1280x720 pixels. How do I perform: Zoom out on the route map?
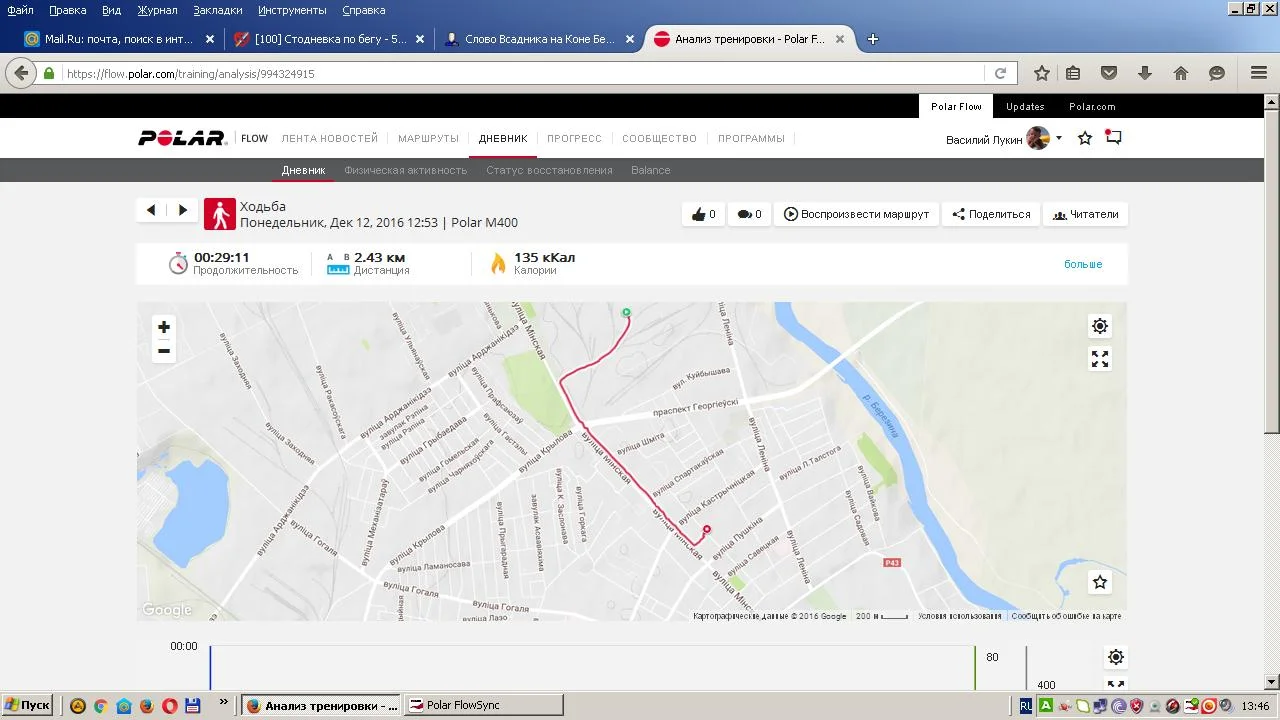164,351
